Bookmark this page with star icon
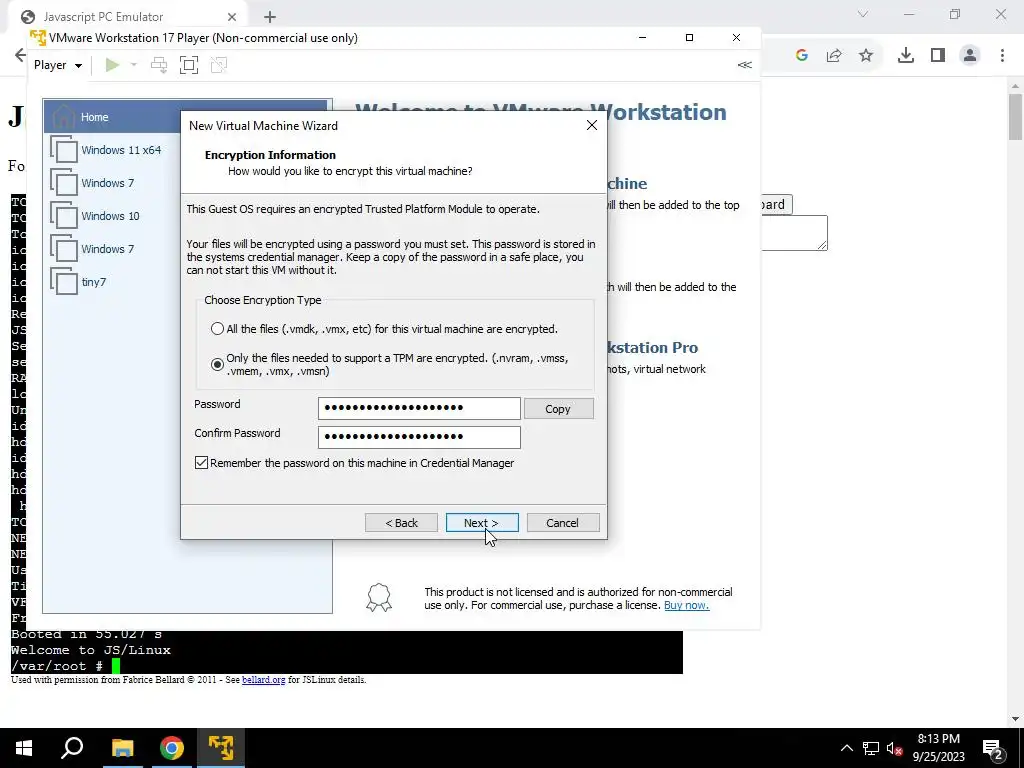 (866, 56)
